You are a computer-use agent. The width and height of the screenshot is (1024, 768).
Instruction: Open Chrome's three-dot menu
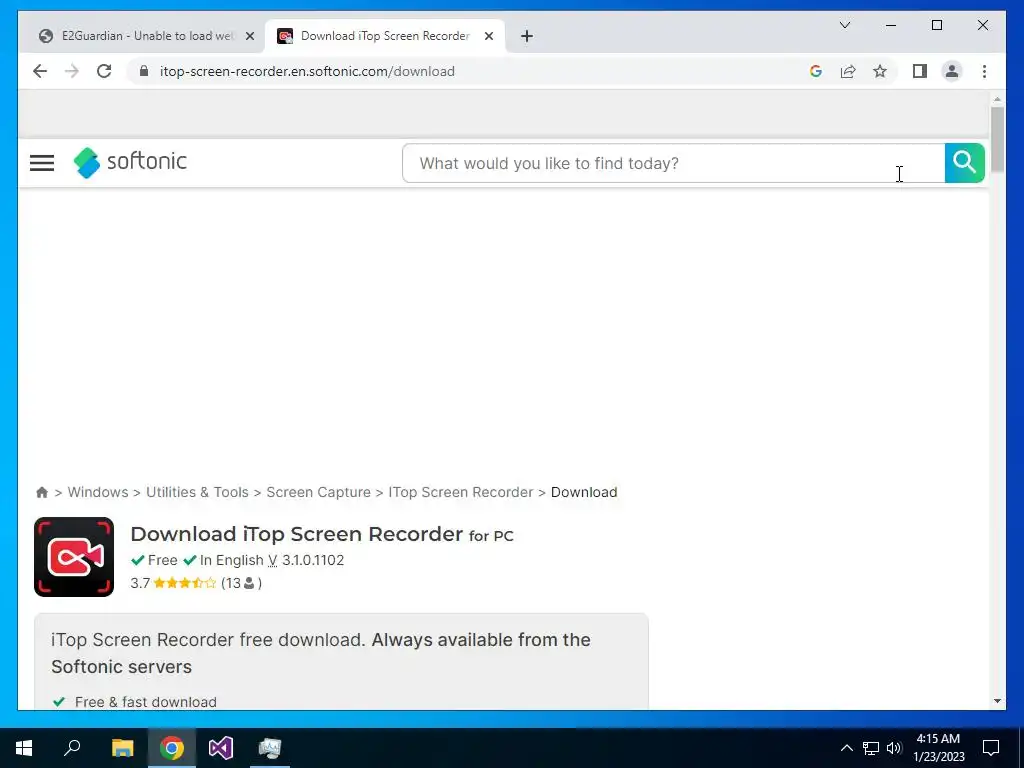pyautogui.click(x=984, y=71)
